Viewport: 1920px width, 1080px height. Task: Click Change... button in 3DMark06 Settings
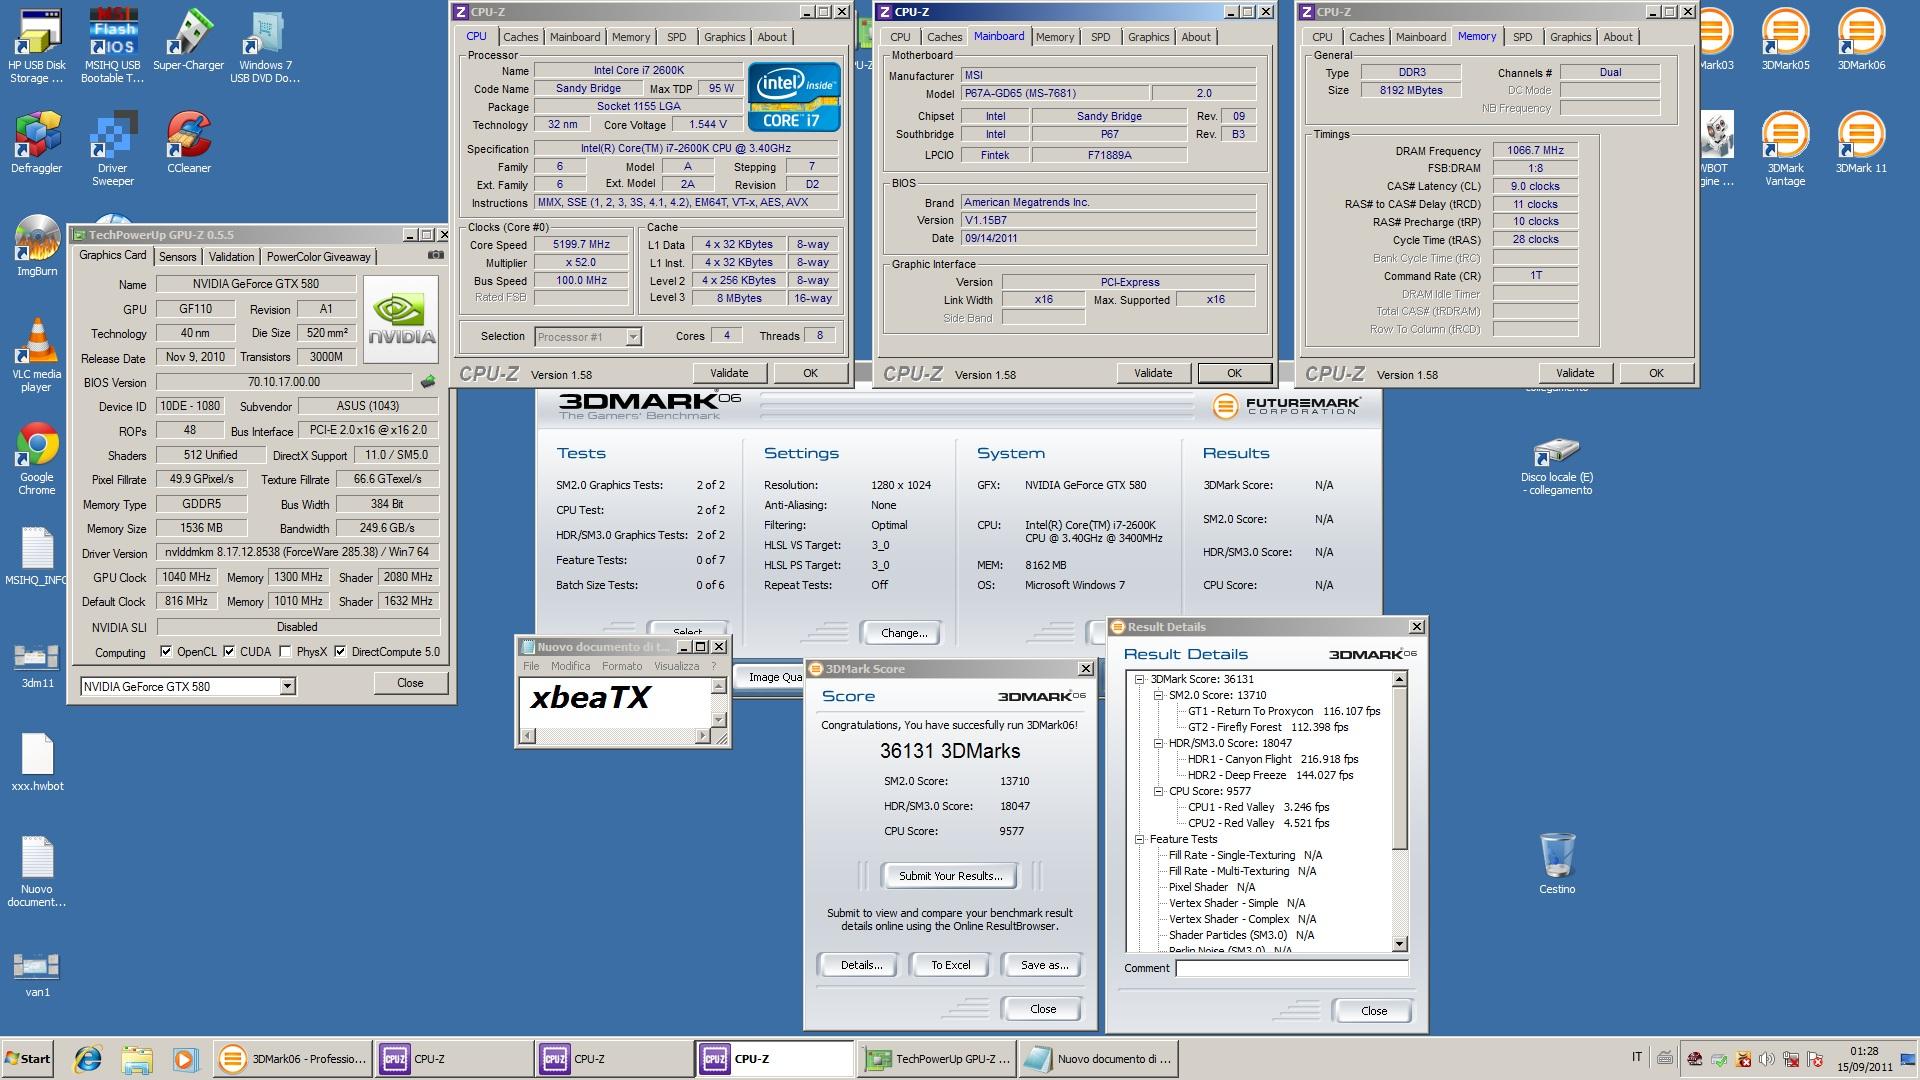tap(904, 633)
